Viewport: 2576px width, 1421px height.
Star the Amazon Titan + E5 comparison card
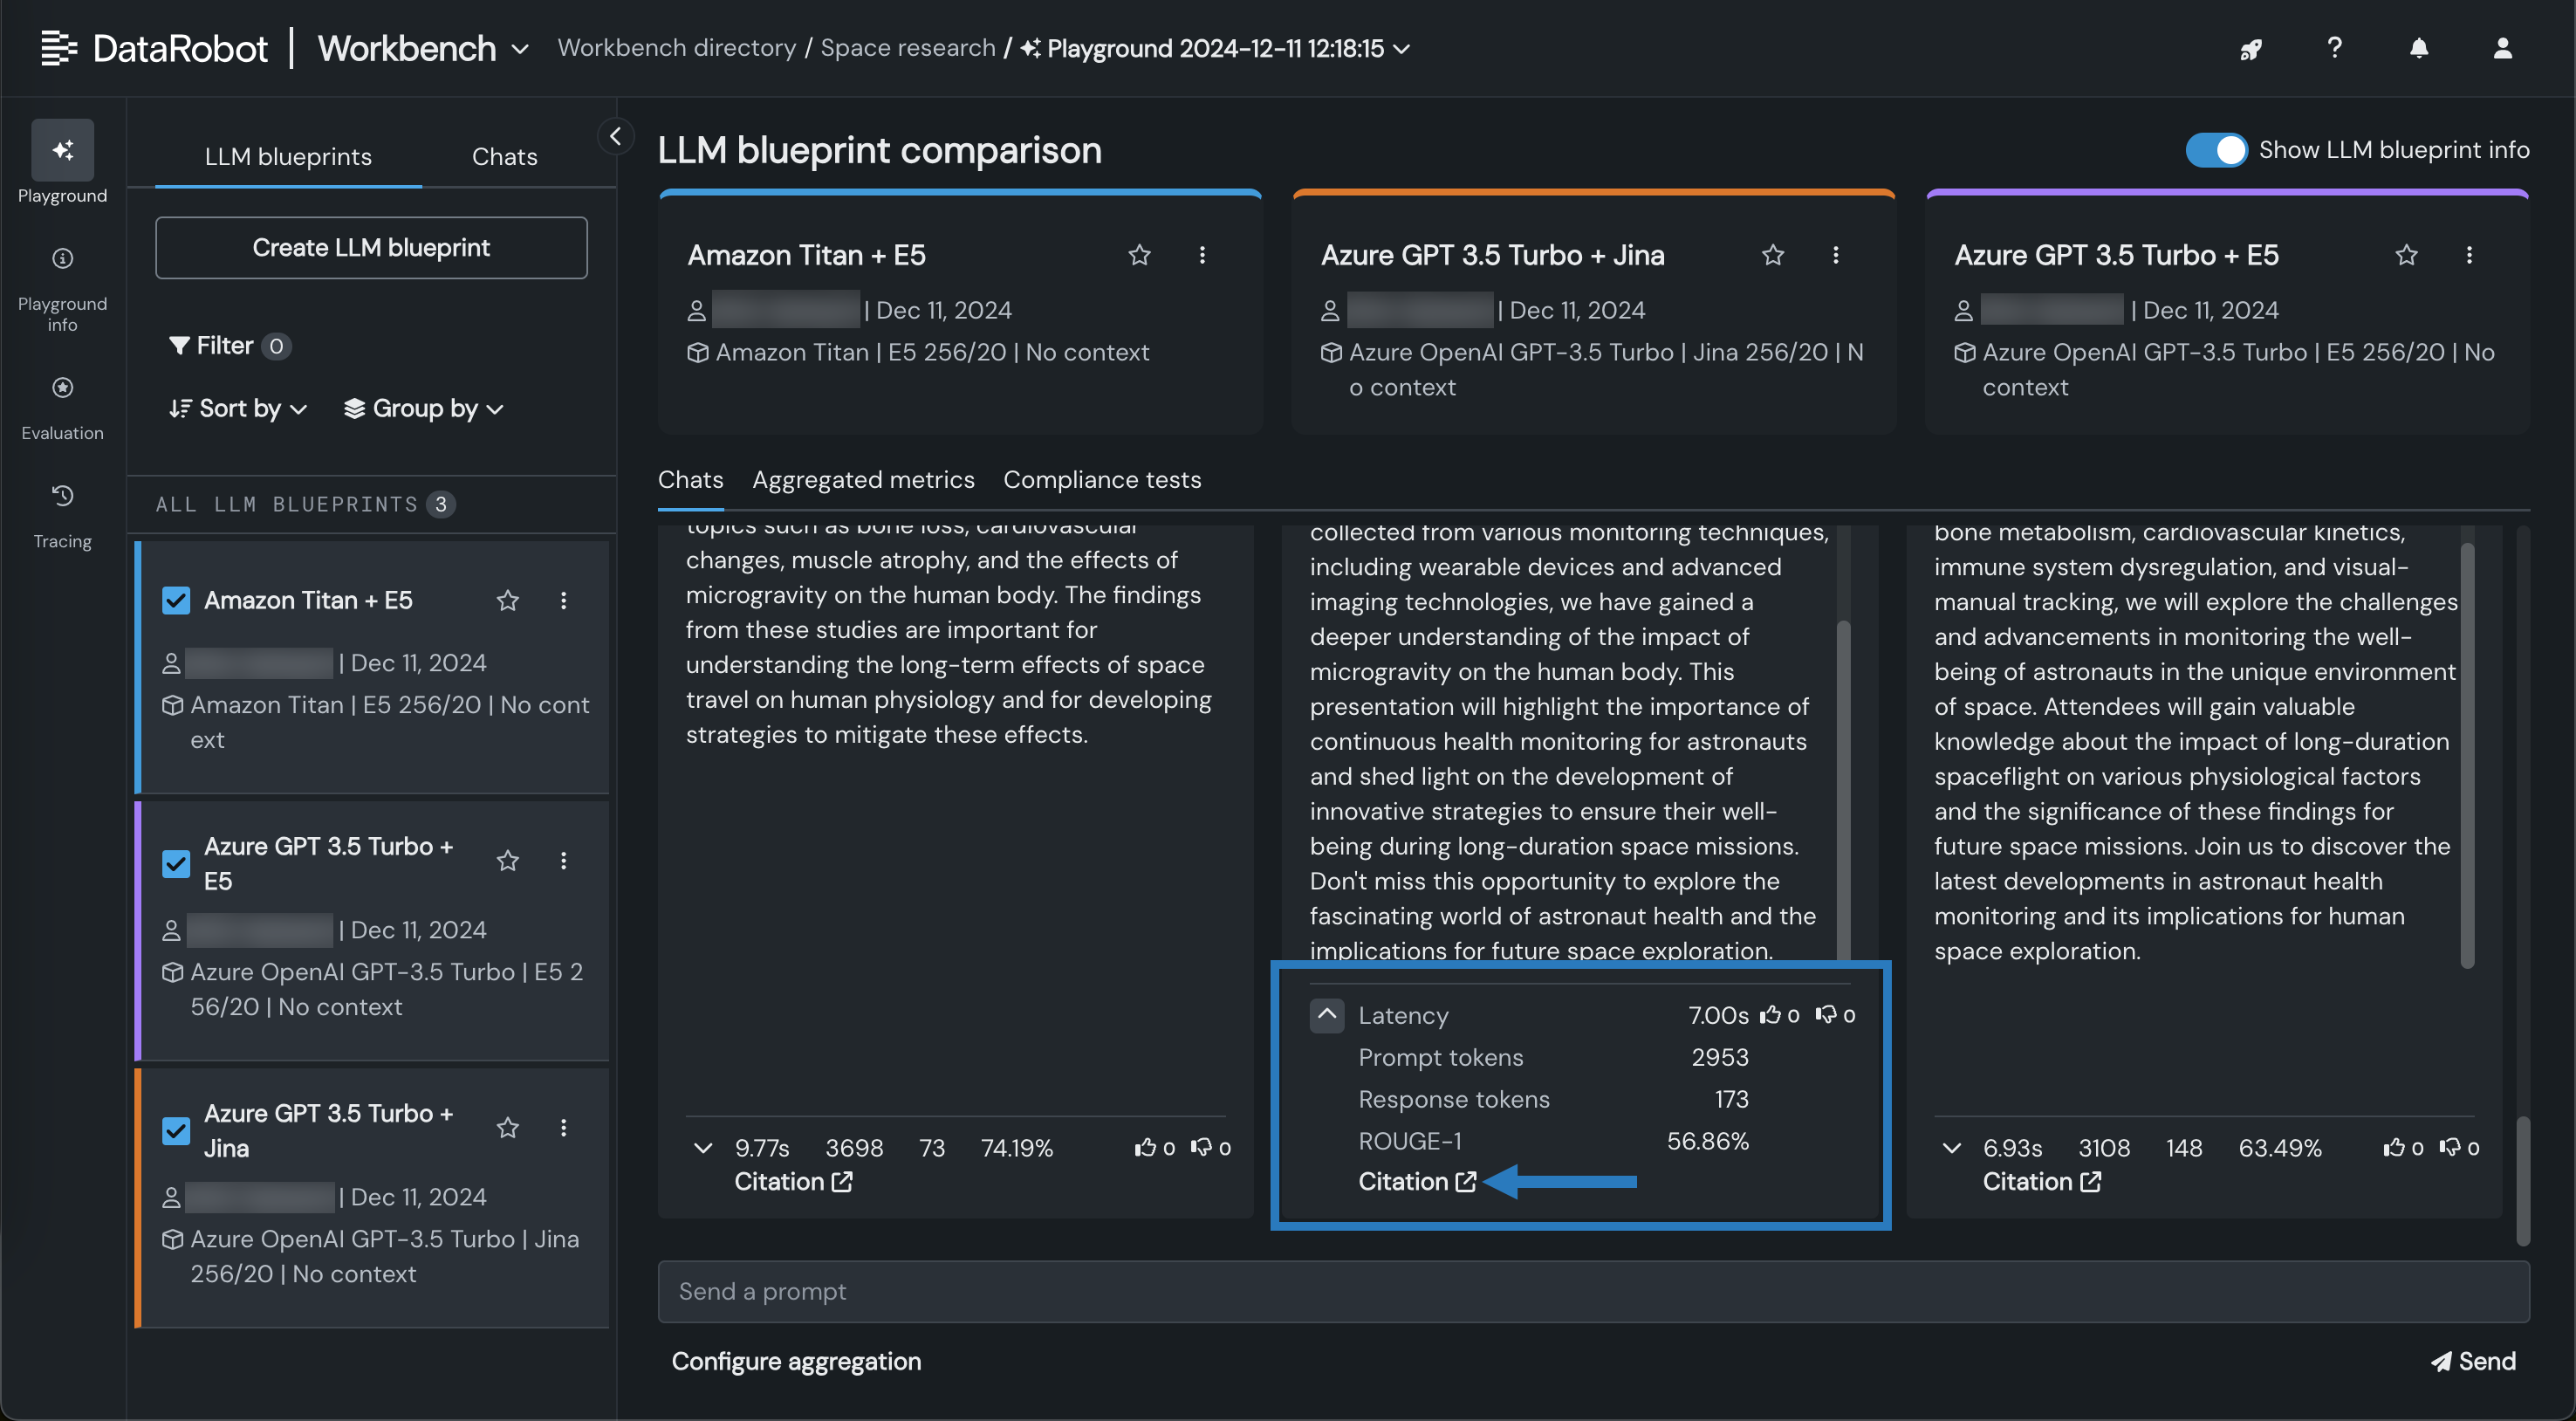1139,255
